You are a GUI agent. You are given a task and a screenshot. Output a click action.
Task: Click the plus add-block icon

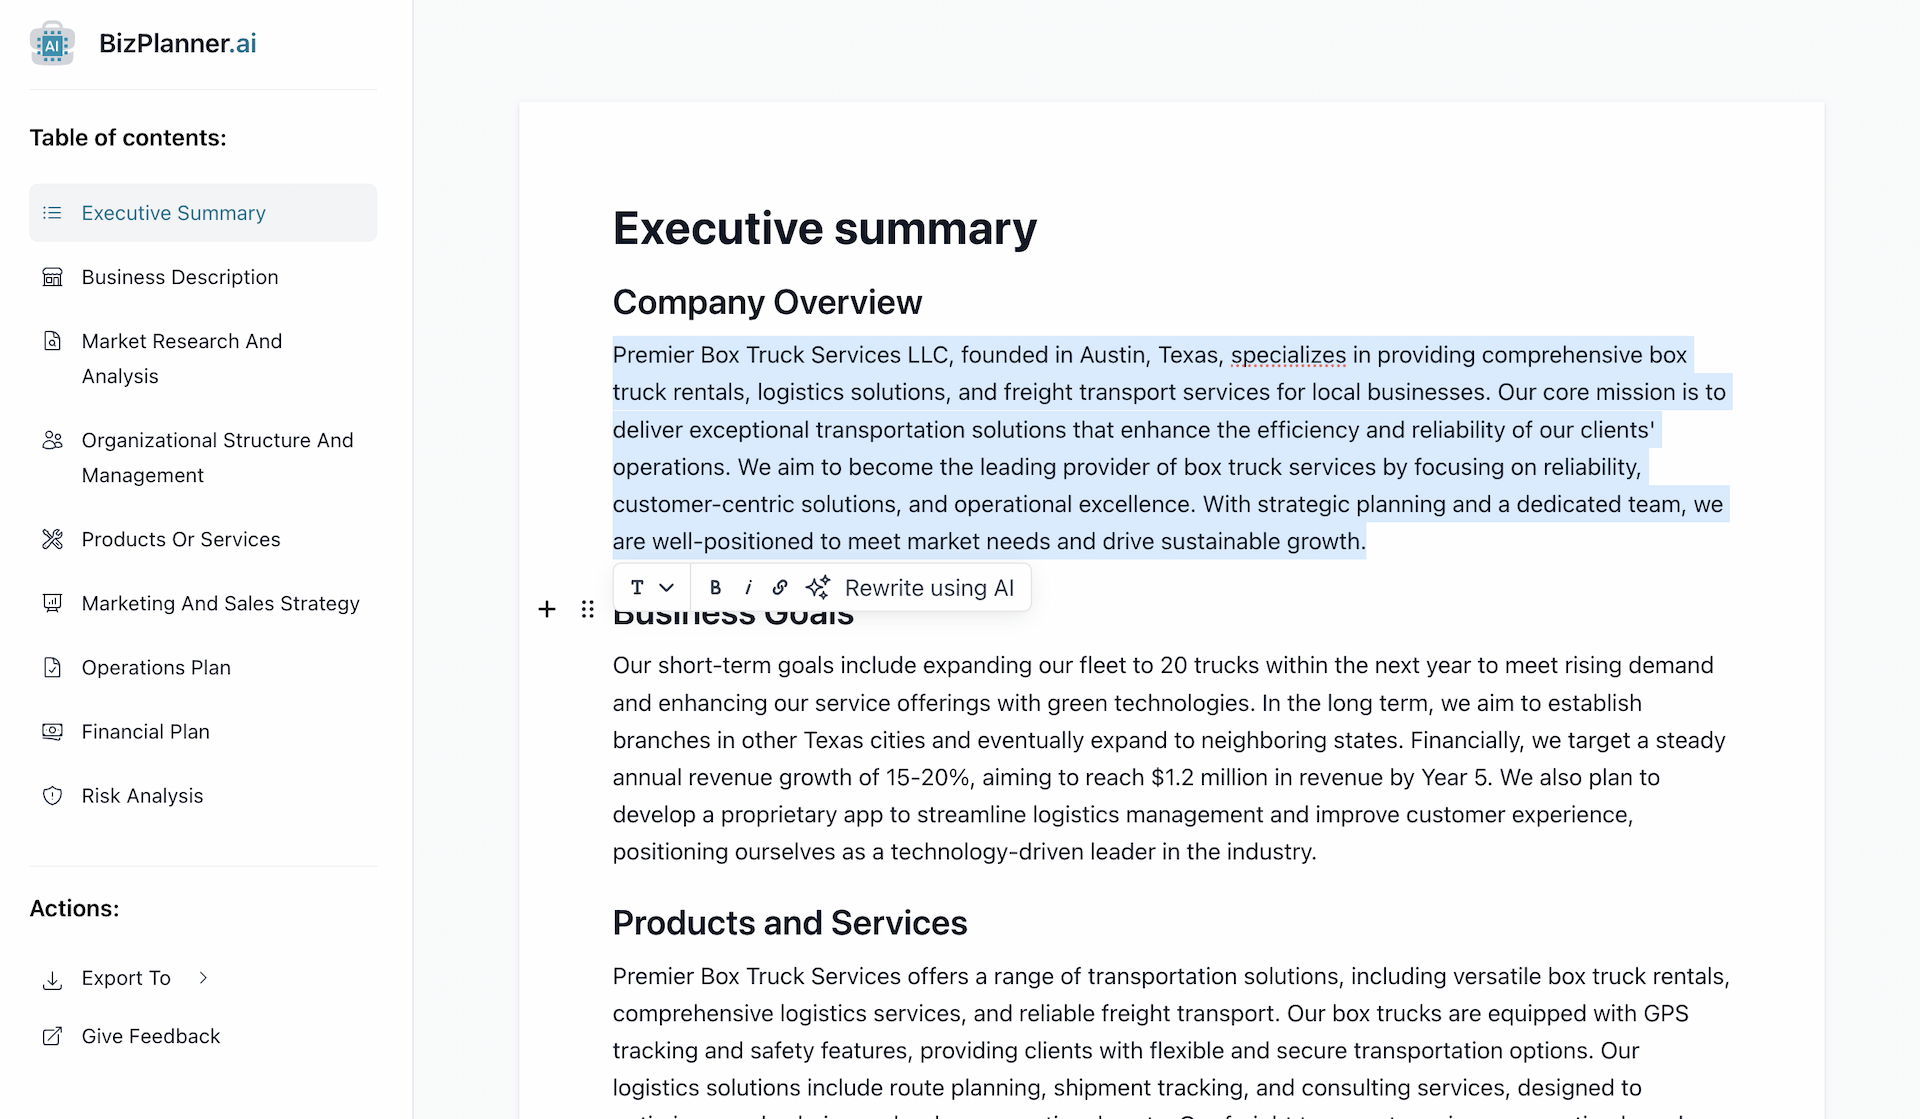(x=547, y=609)
